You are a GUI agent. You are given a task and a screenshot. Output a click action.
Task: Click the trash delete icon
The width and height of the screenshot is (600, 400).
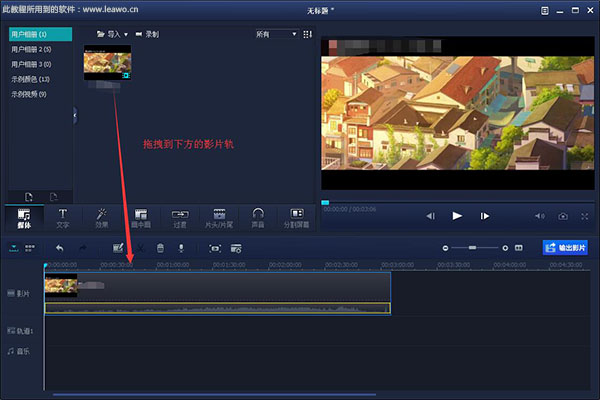pyautogui.click(x=160, y=248)
